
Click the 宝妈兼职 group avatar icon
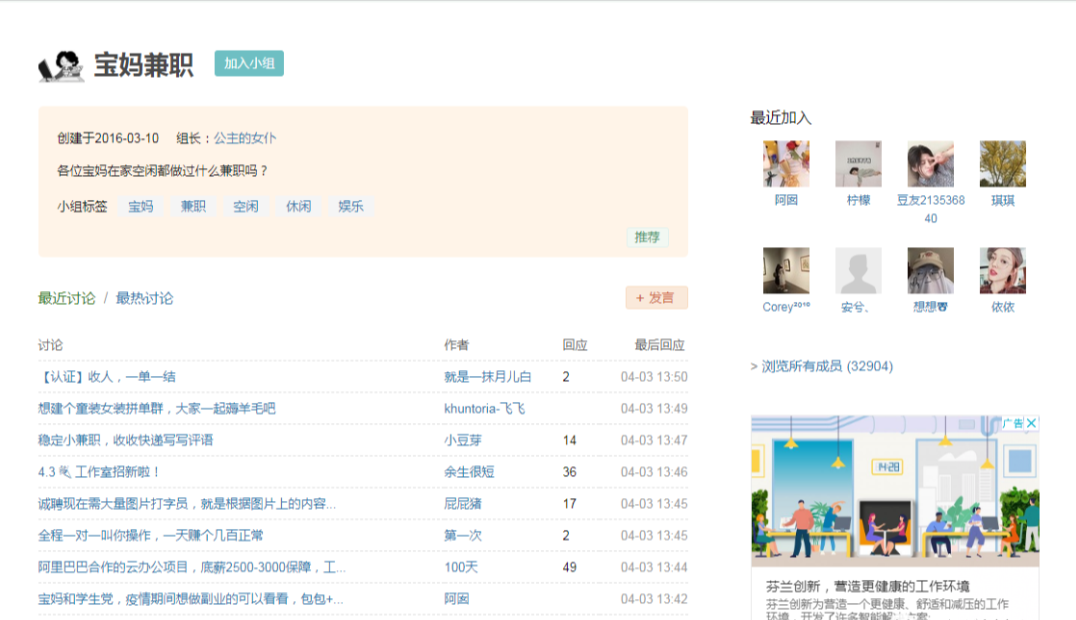click(61, 66)
